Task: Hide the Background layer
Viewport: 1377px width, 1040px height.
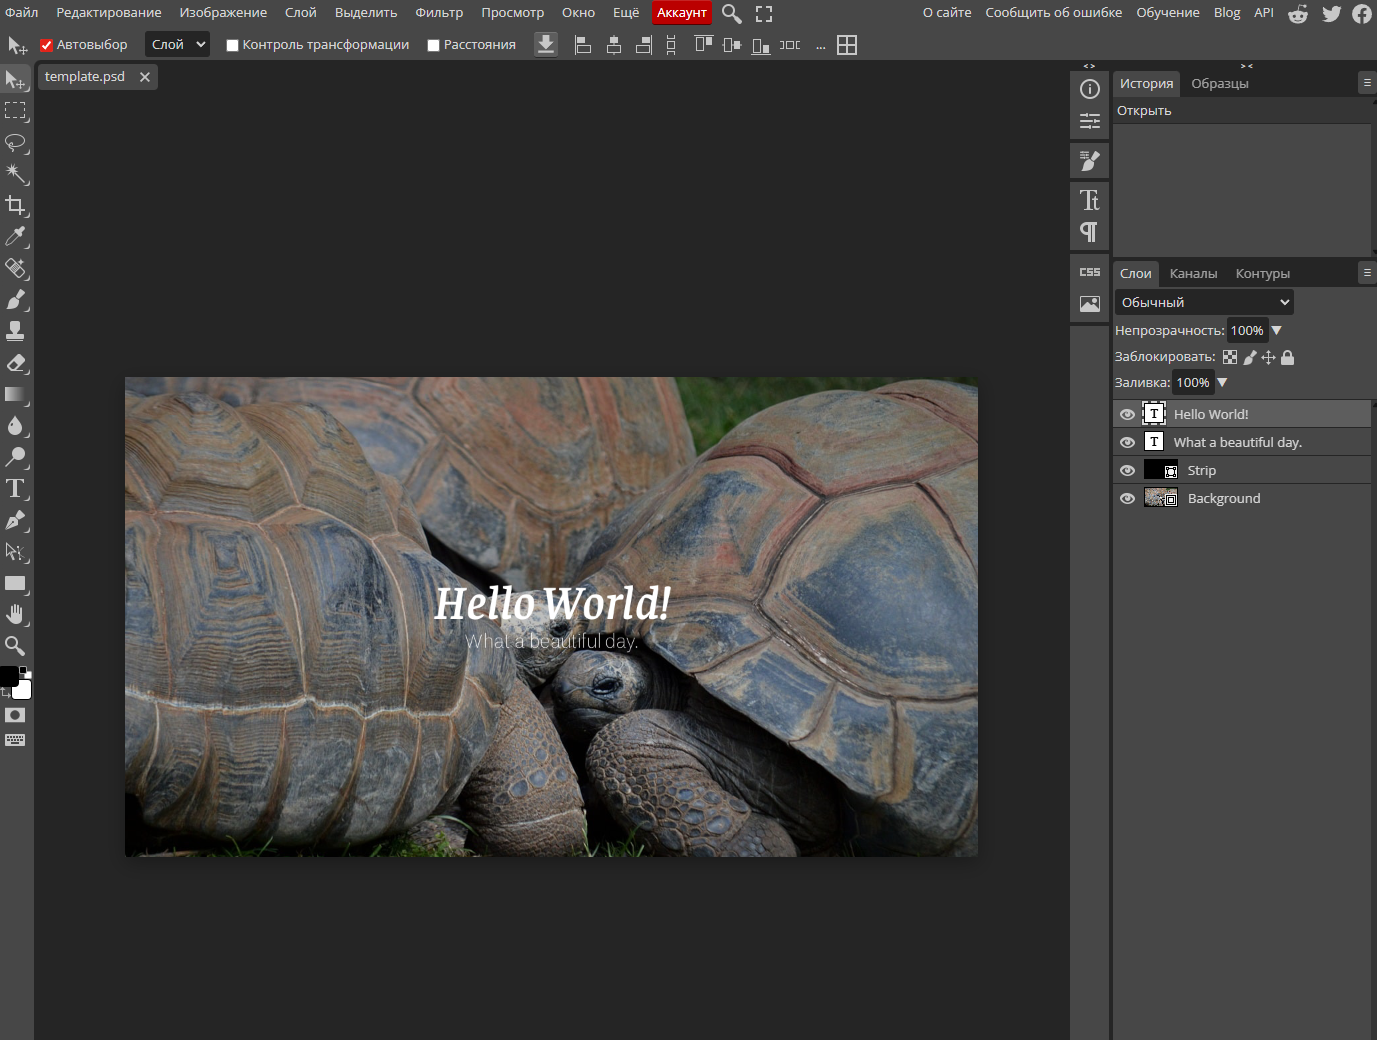Action: 1128,498
